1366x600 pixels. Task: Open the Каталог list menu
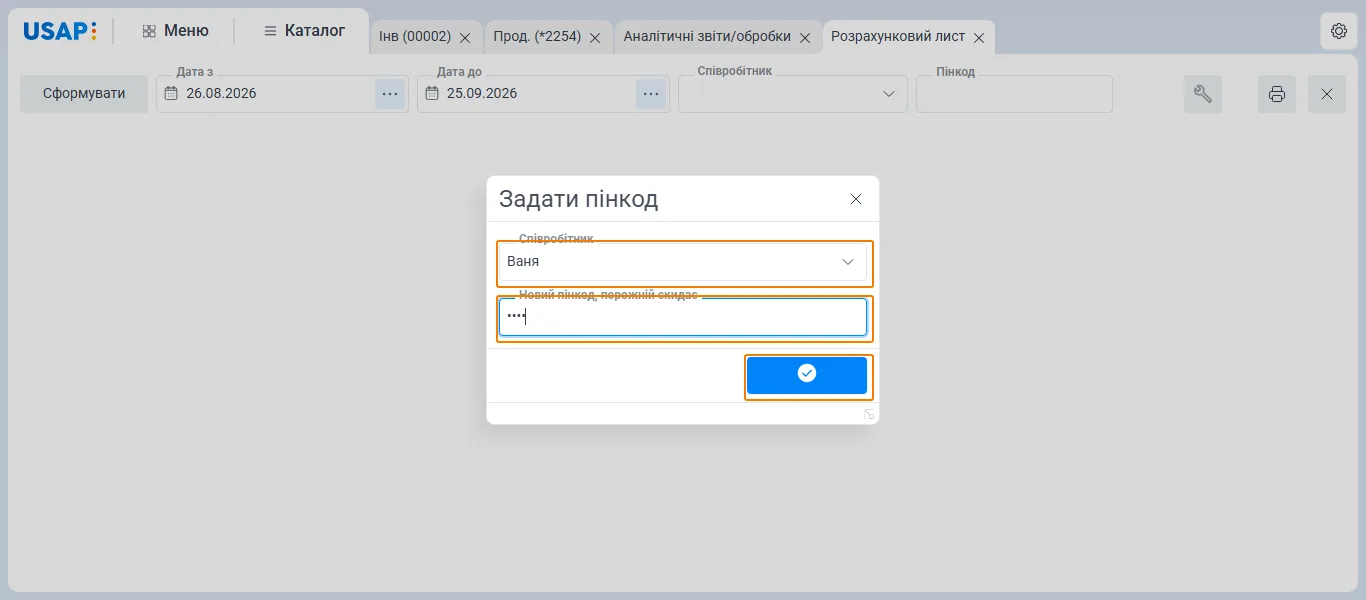(304, 31)
